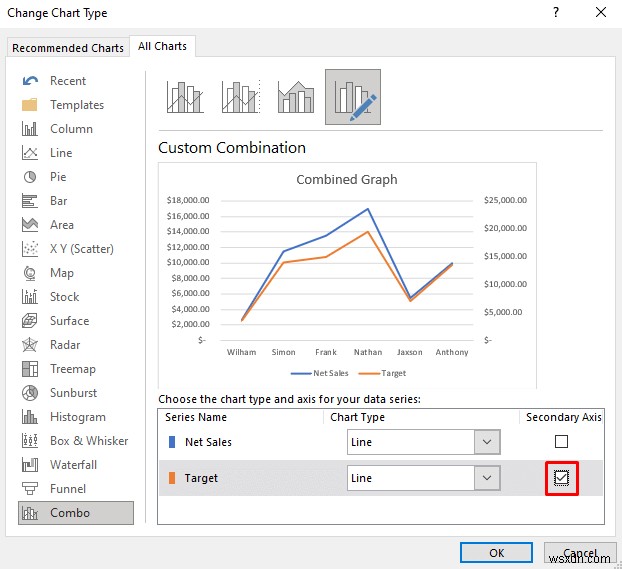
Task: Select Clustered Column - Line on Secondary Axis subtype
Action: tap(241, 97)
